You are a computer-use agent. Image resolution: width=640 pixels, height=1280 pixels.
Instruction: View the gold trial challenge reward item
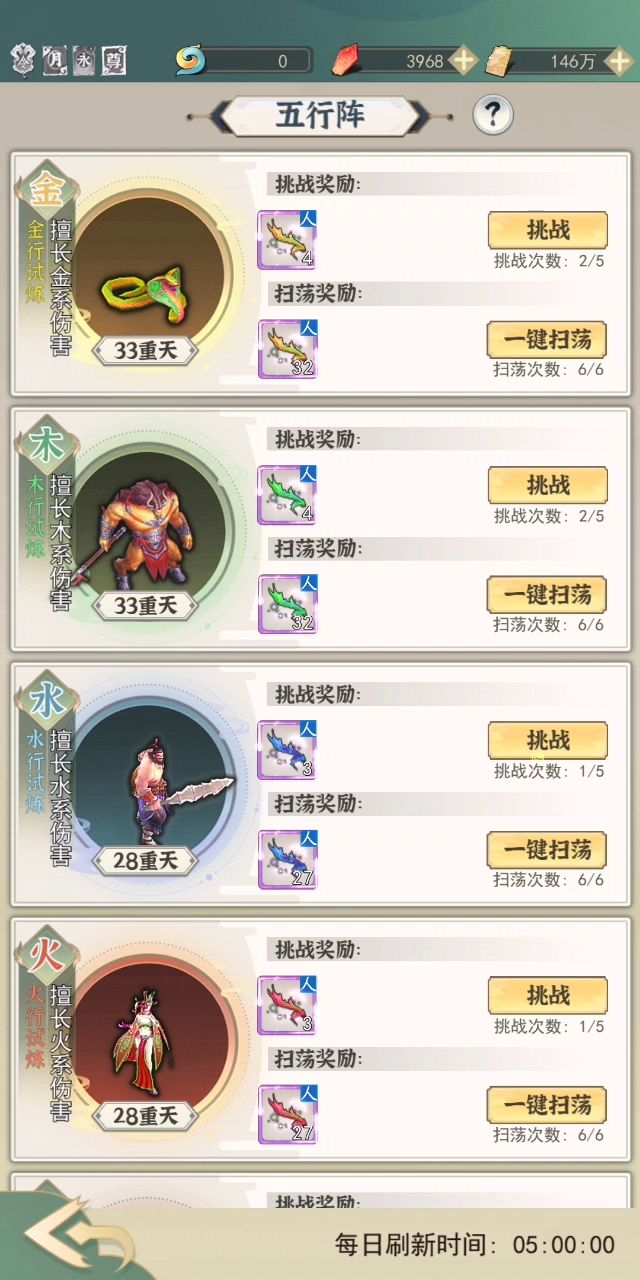pyautogui.click(x=287, y=240)
